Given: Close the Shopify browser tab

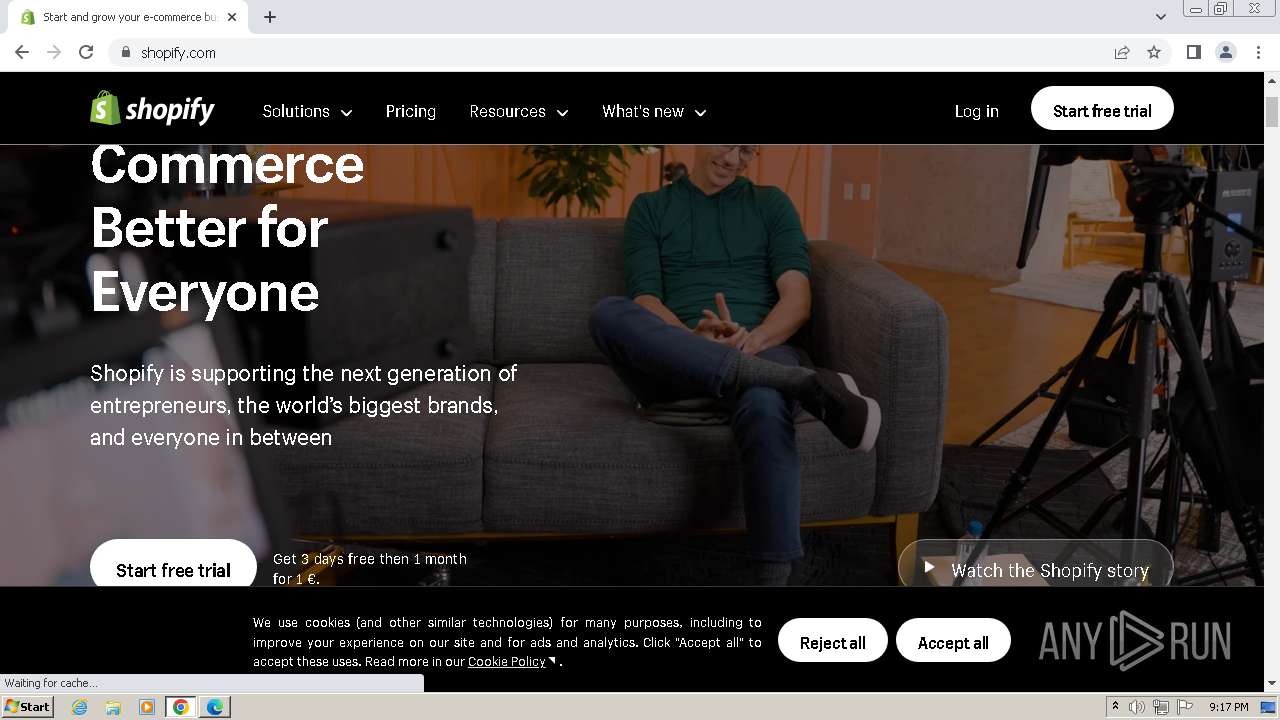Looking at the screenshot, I should click(232, 17).
